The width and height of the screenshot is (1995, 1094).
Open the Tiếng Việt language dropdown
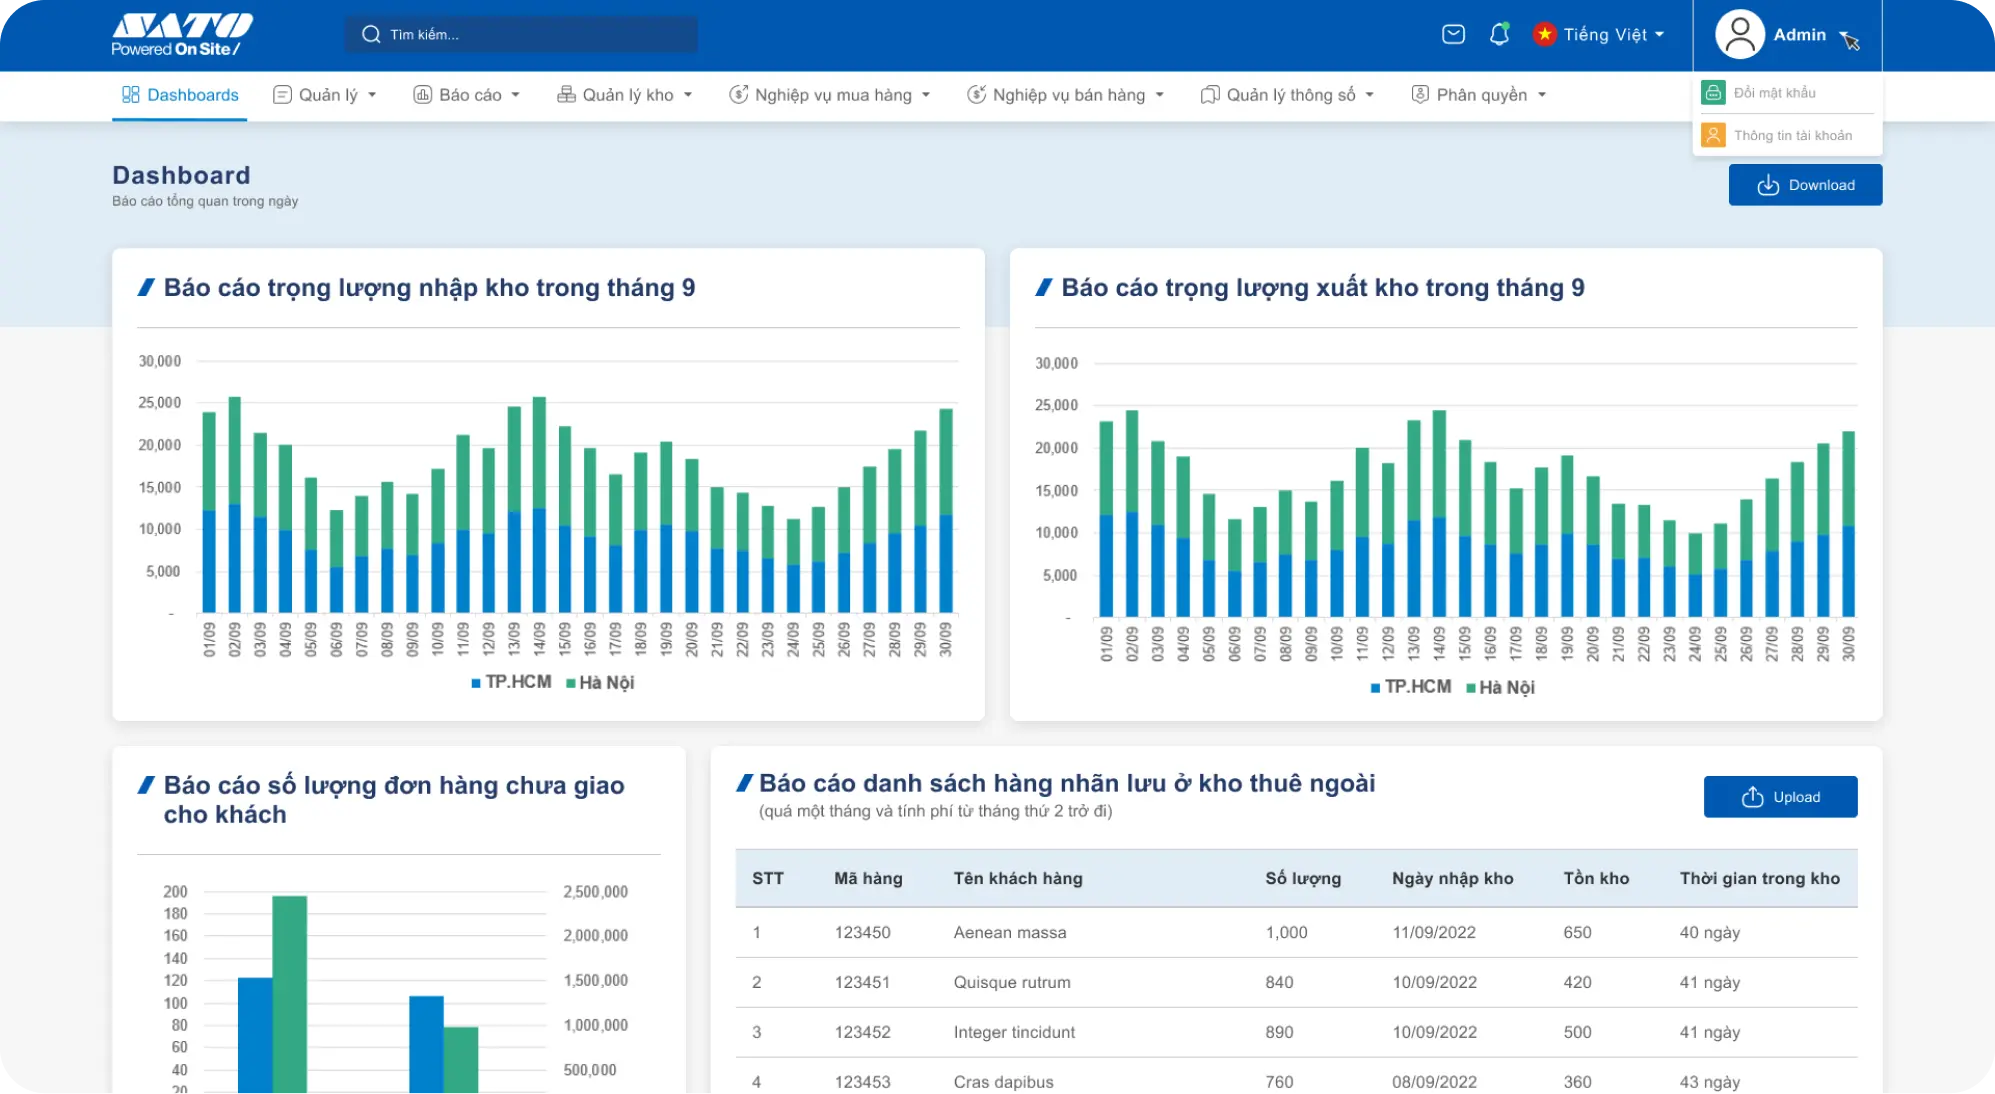[1613, 34]
